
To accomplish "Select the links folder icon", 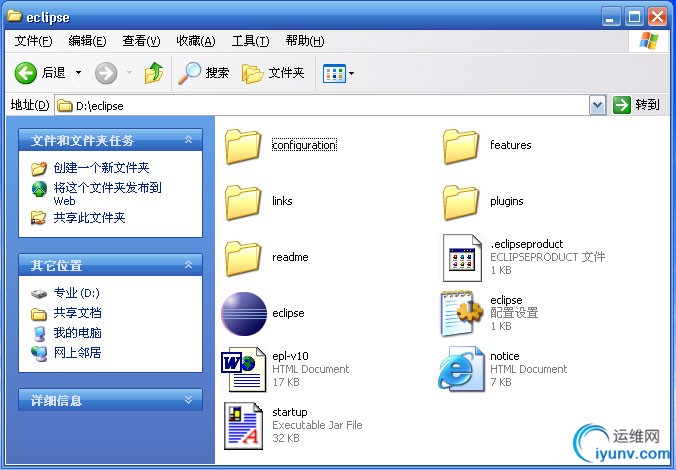I will [243, 202].
